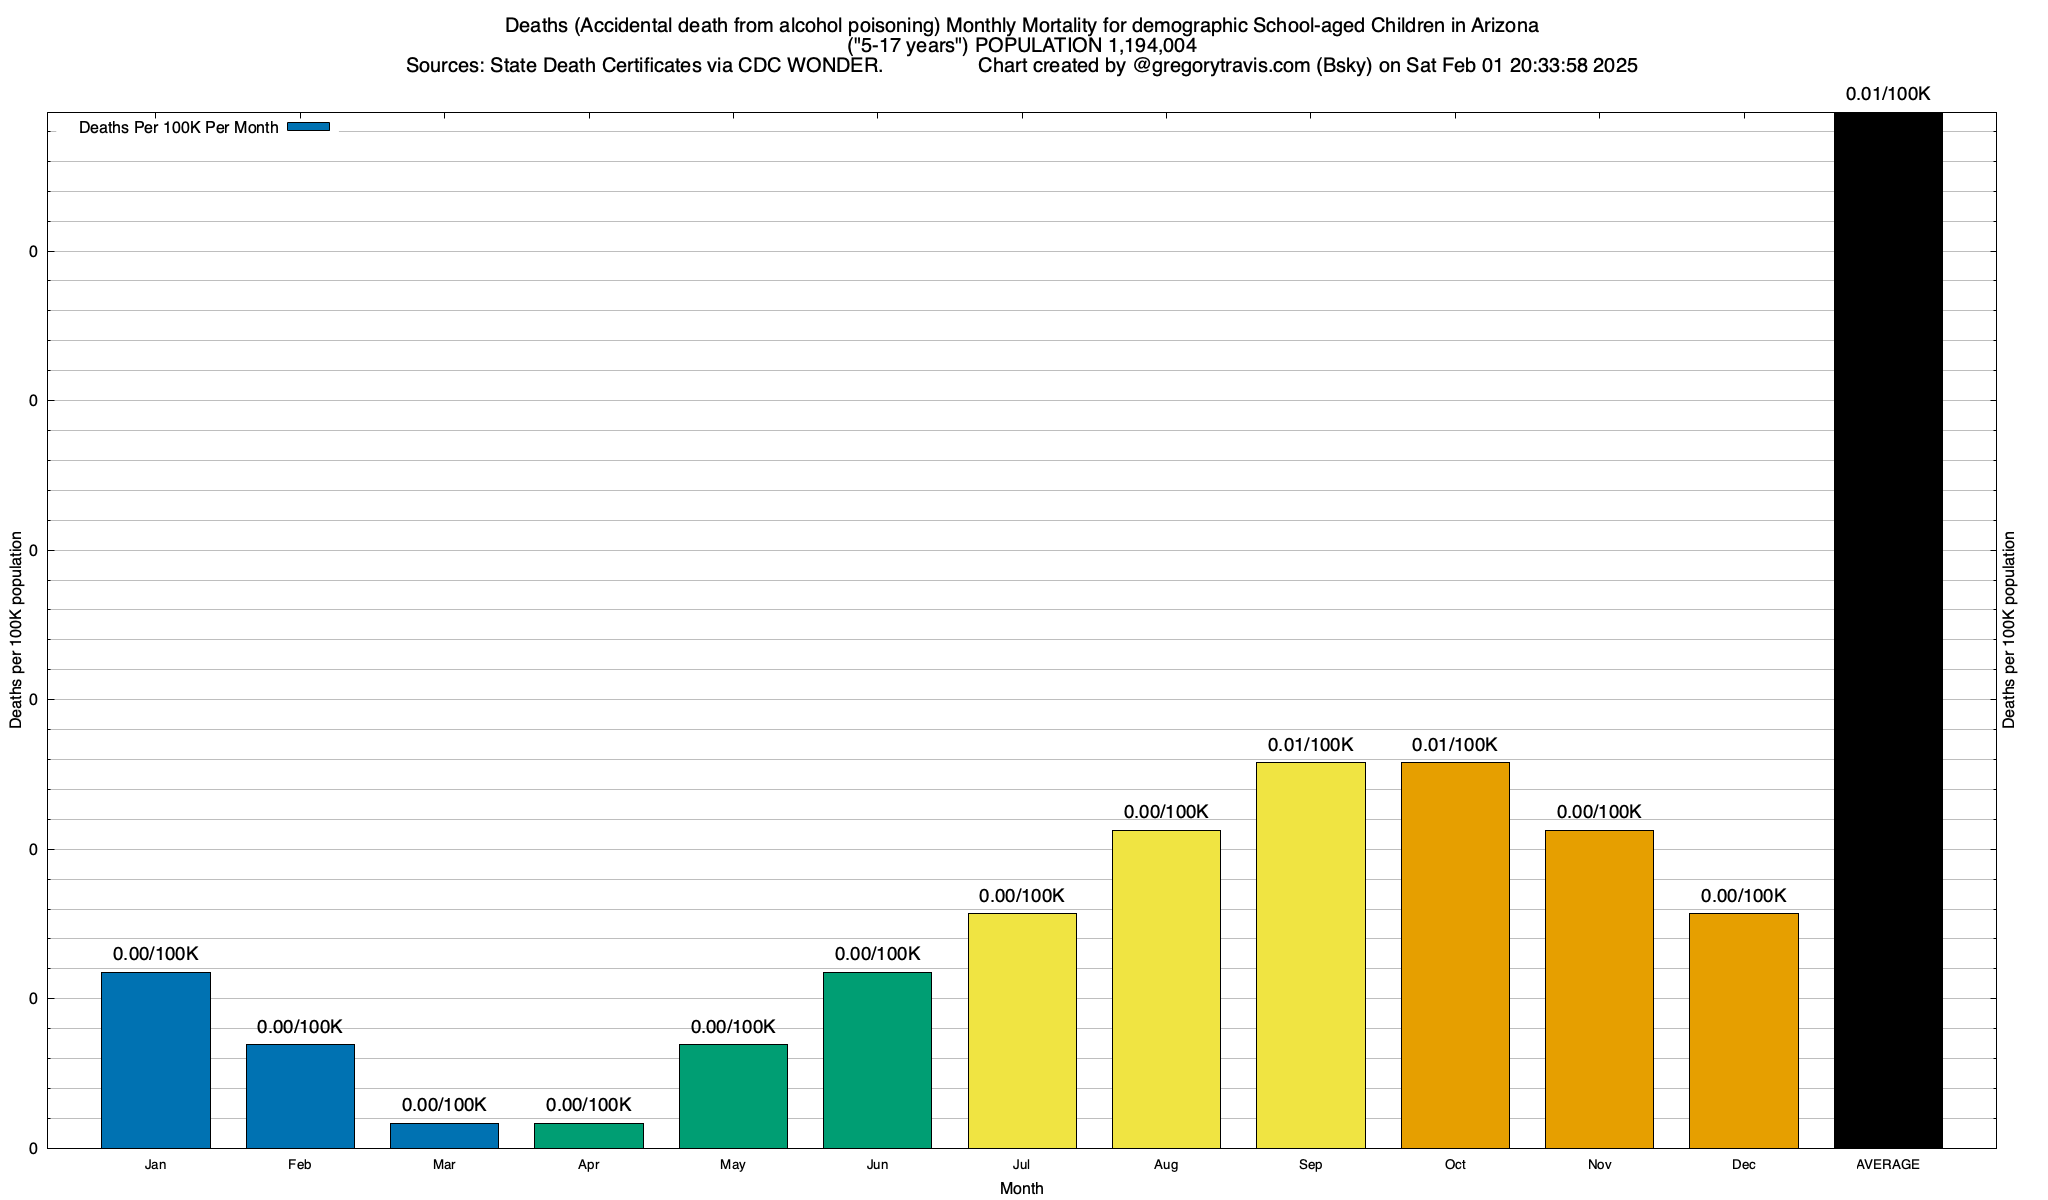The image size is (2048, 1200).
Task: Click the 0.01/100K label above AVERAGE bar
Action: (x=1887, y=95)
